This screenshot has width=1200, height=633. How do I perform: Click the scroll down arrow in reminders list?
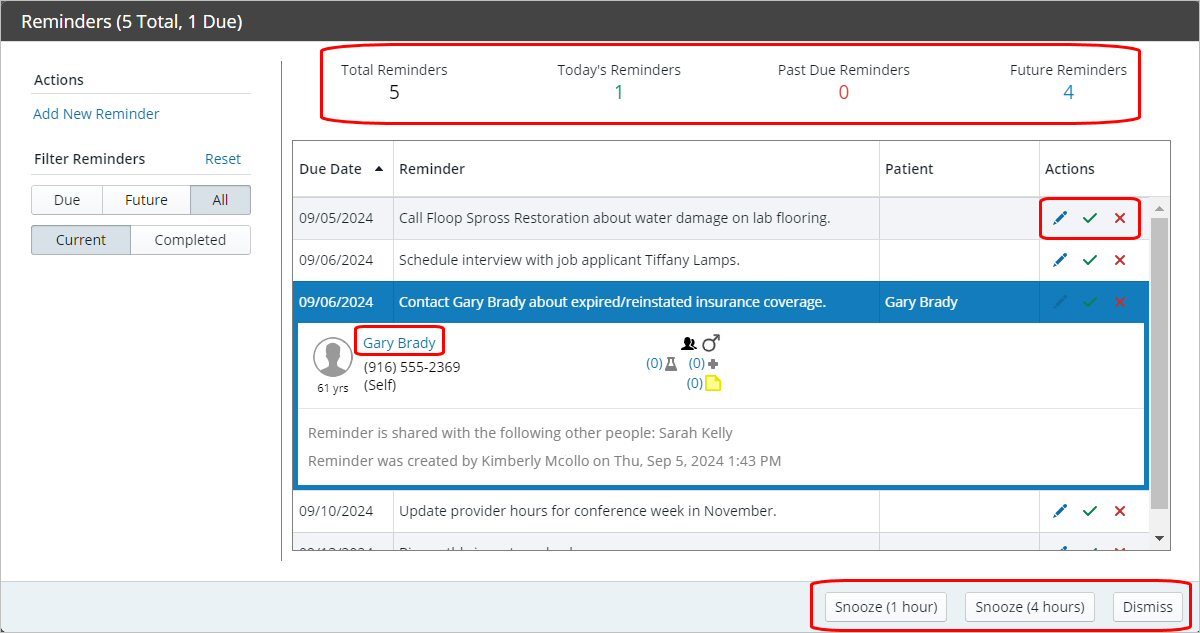1159,538
